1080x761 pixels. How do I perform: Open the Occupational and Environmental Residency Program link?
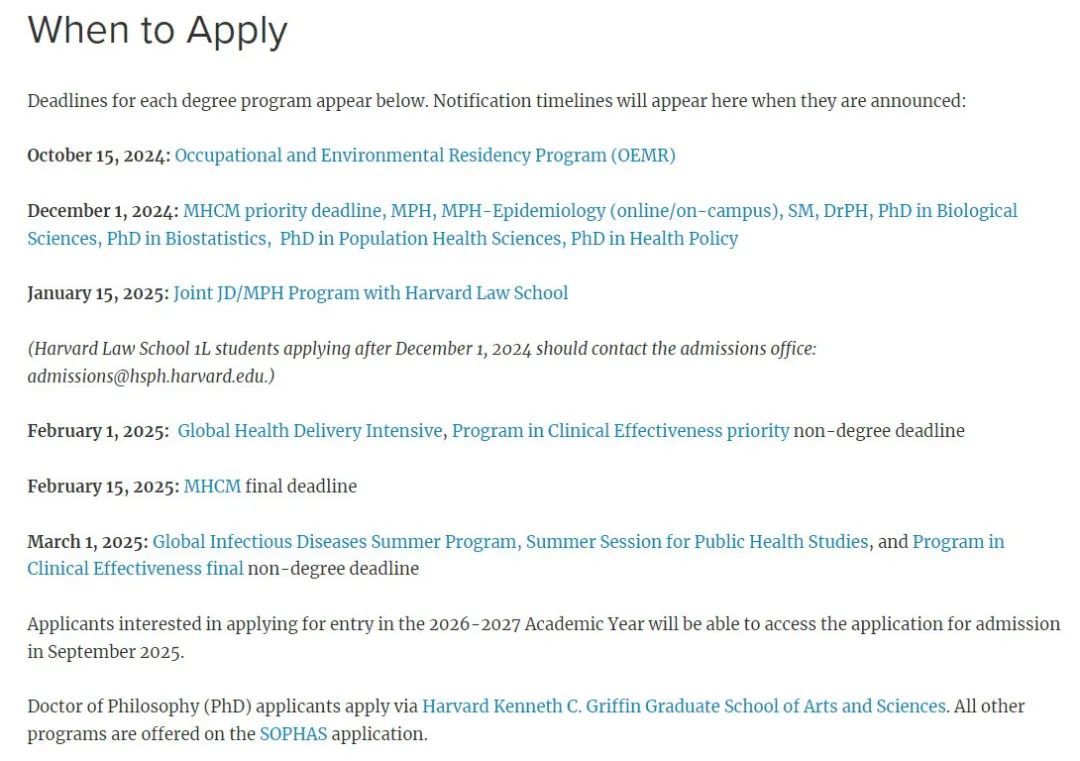click(425, 155)
